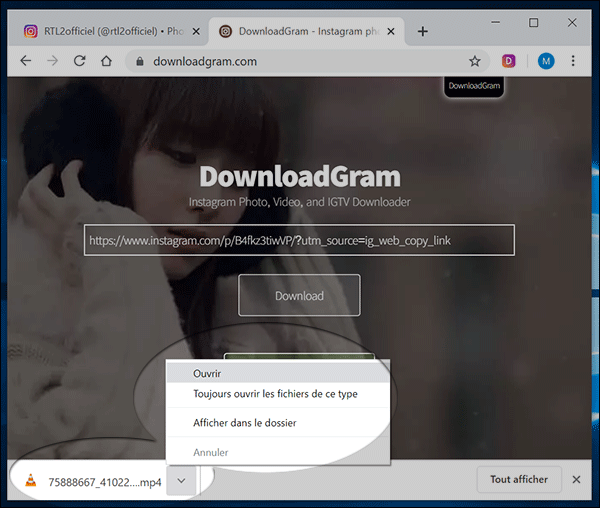600x508 pixels.
Task: Click the browser back arrow
Action: click(26, 61)
